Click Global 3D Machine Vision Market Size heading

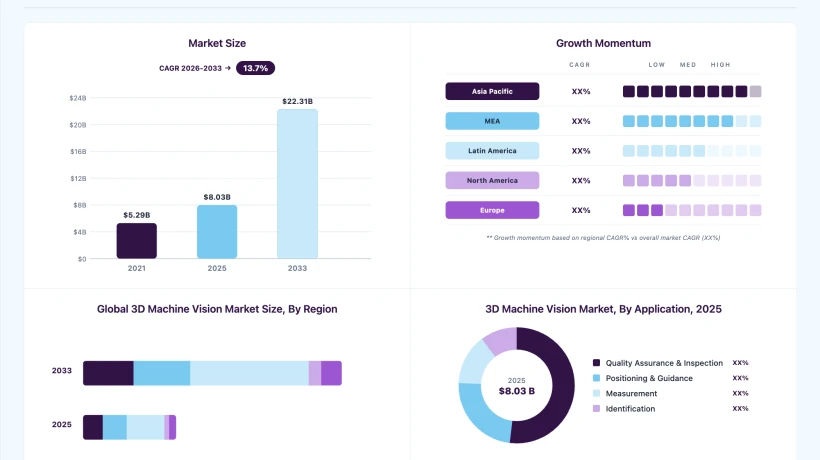tap(217, 309)
